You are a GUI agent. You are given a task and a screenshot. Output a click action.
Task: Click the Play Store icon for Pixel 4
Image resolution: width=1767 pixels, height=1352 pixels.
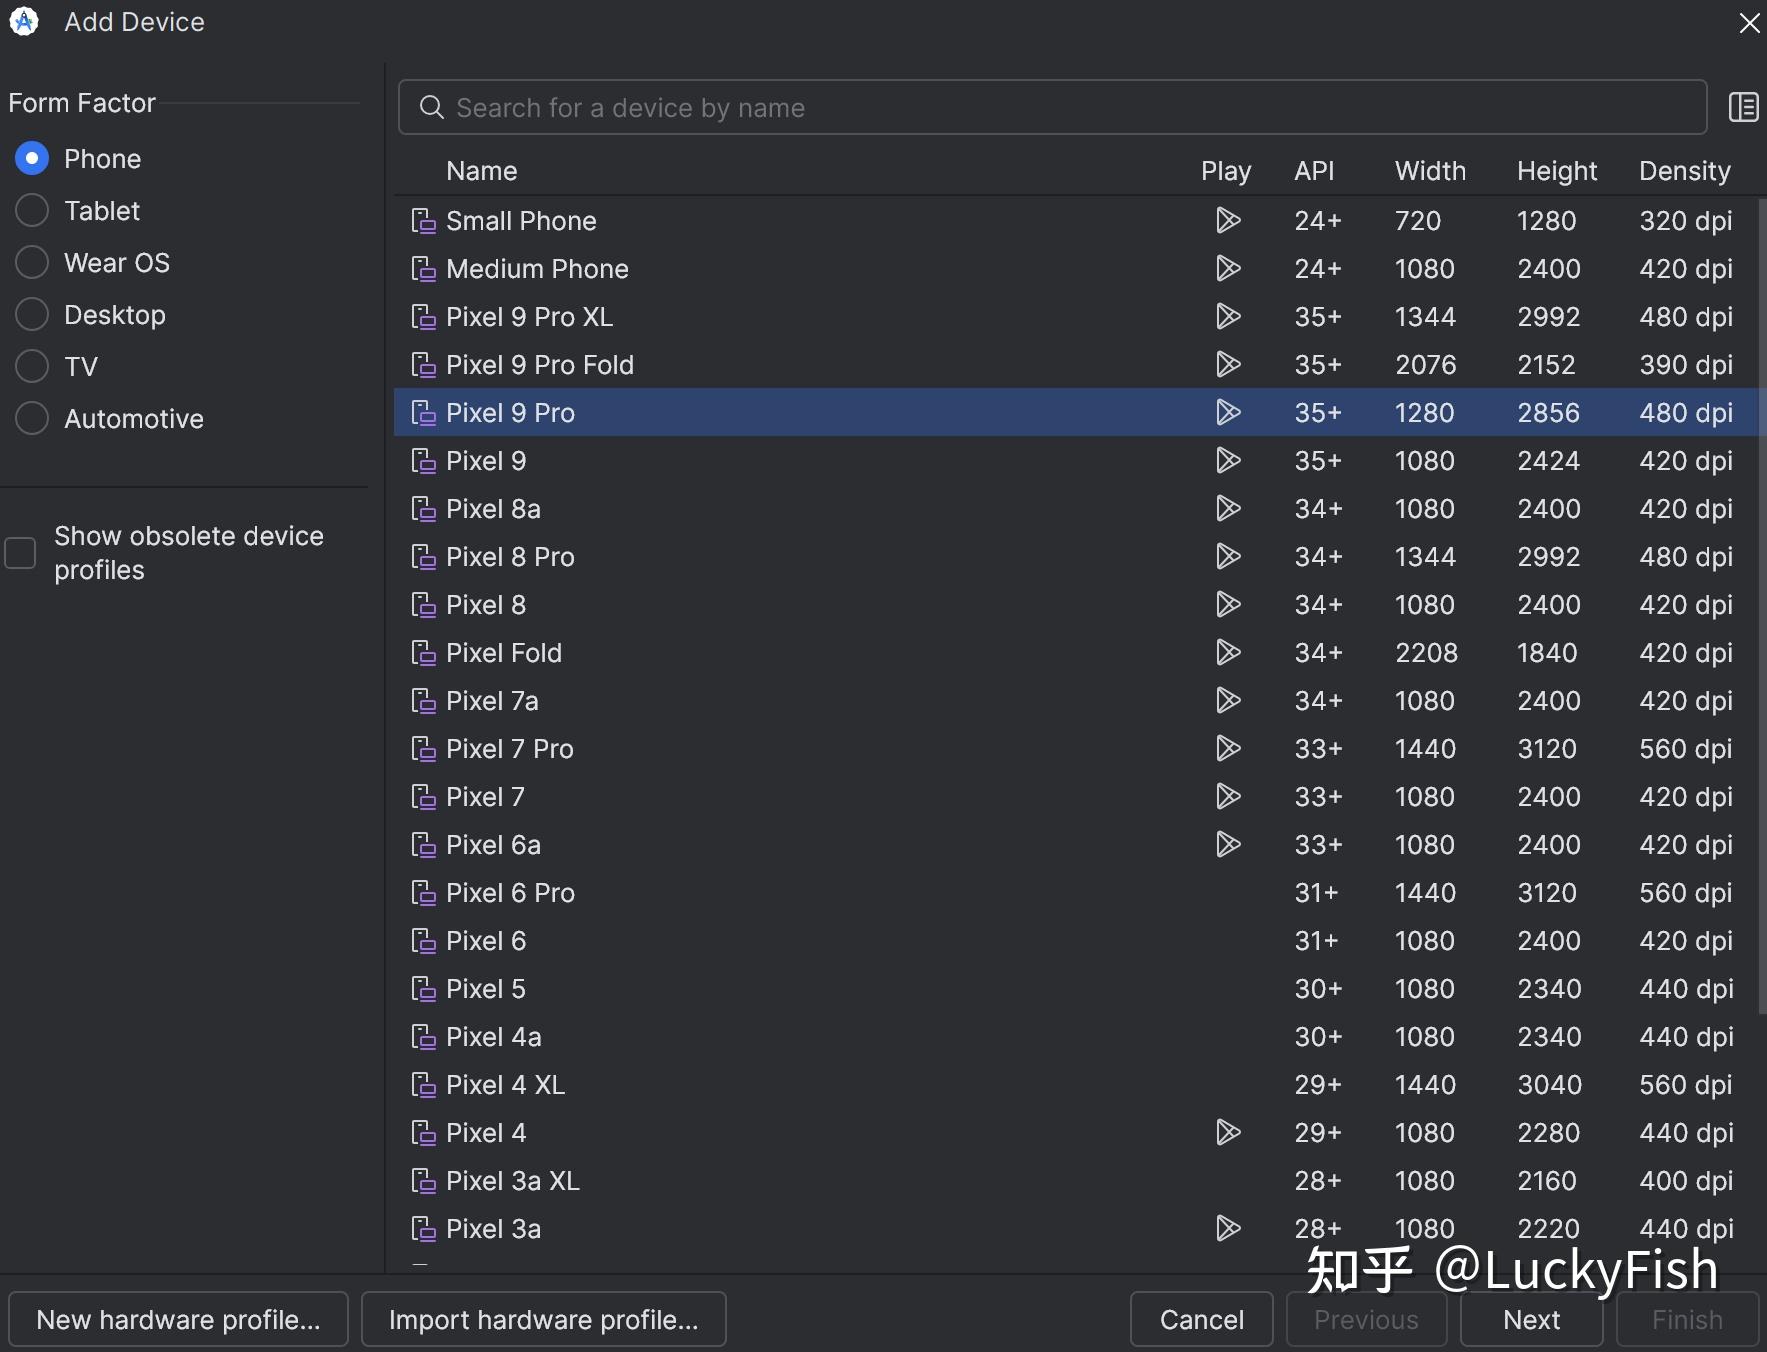pos(1227,1132)
